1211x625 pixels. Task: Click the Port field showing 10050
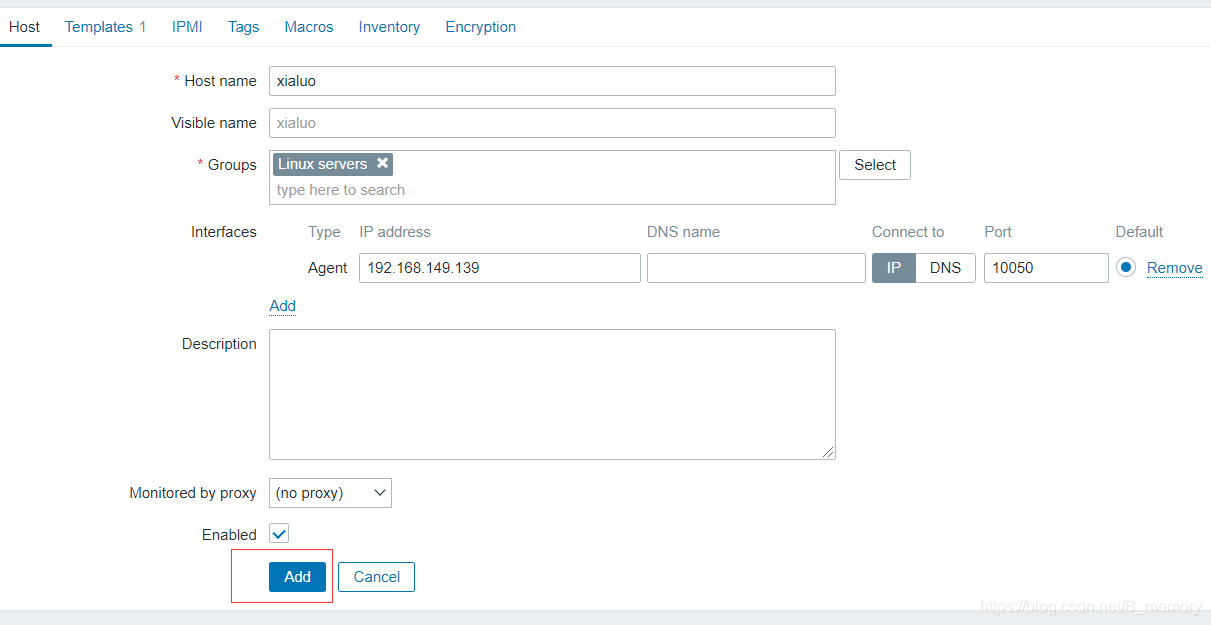point(1046,268)
